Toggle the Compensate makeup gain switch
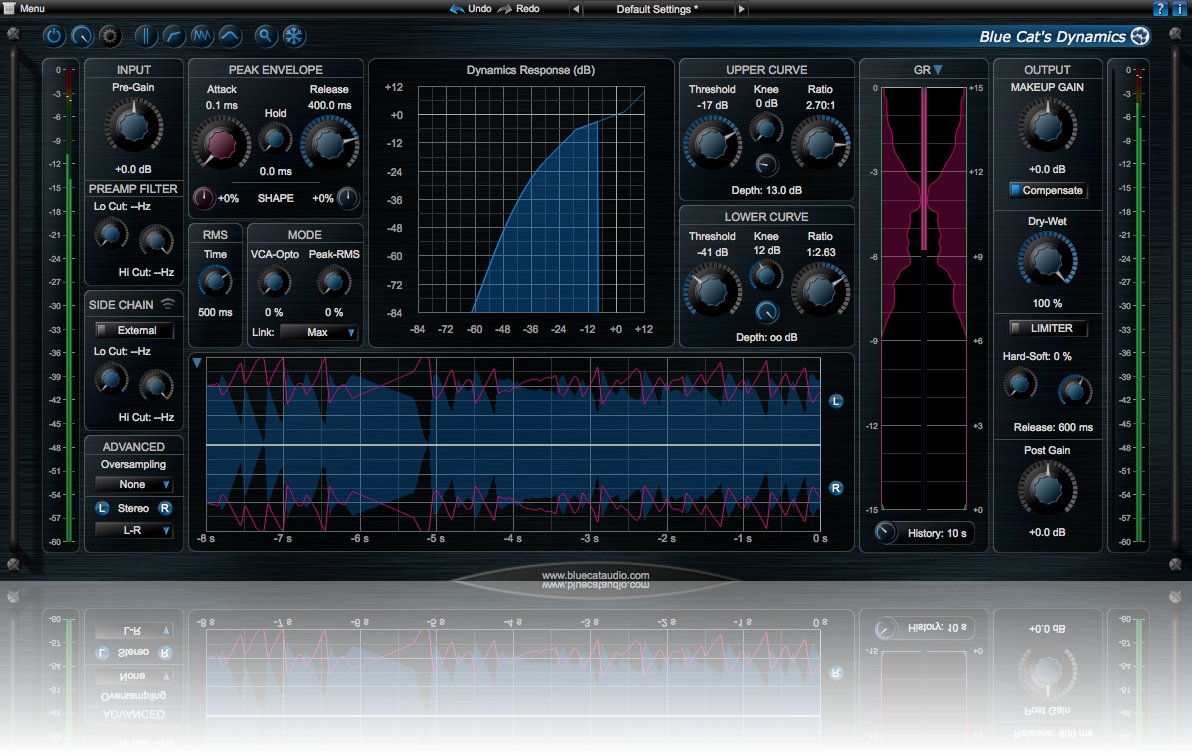Image resolution: width=1192 pixels, height=755 pixels. tap(1047, 190)
